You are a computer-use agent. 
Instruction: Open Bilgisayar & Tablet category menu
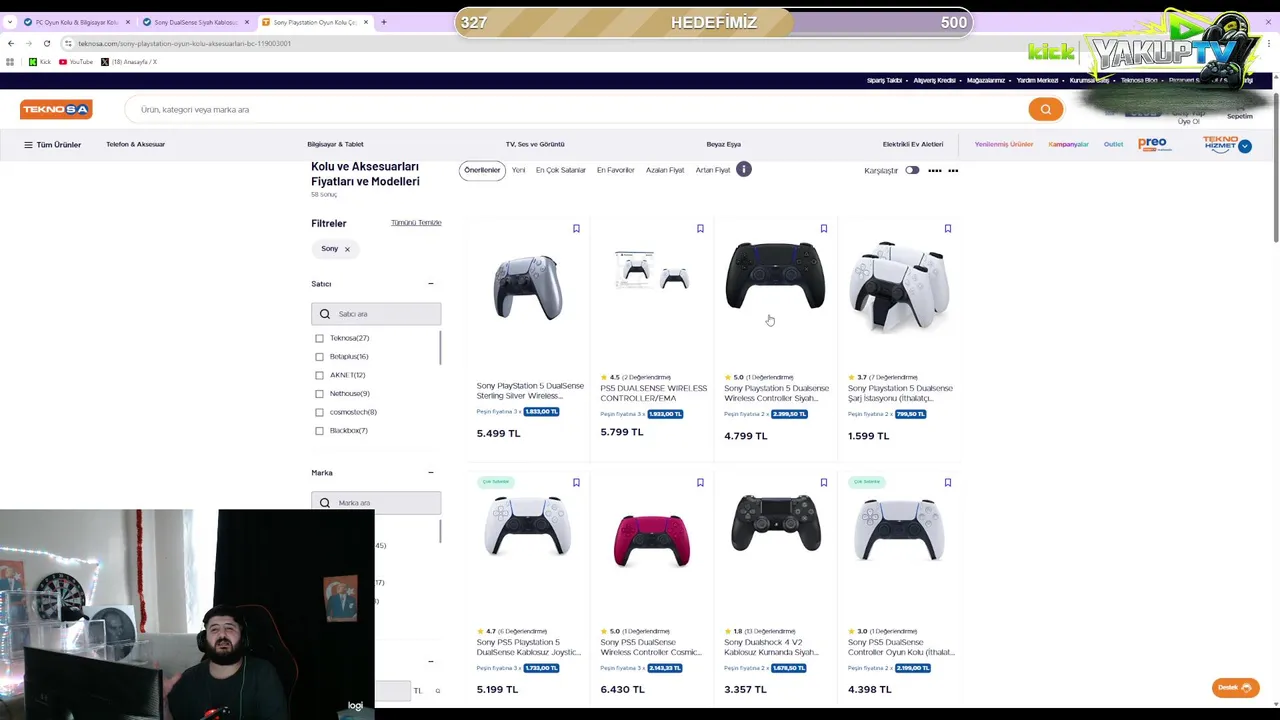[335, 145]
